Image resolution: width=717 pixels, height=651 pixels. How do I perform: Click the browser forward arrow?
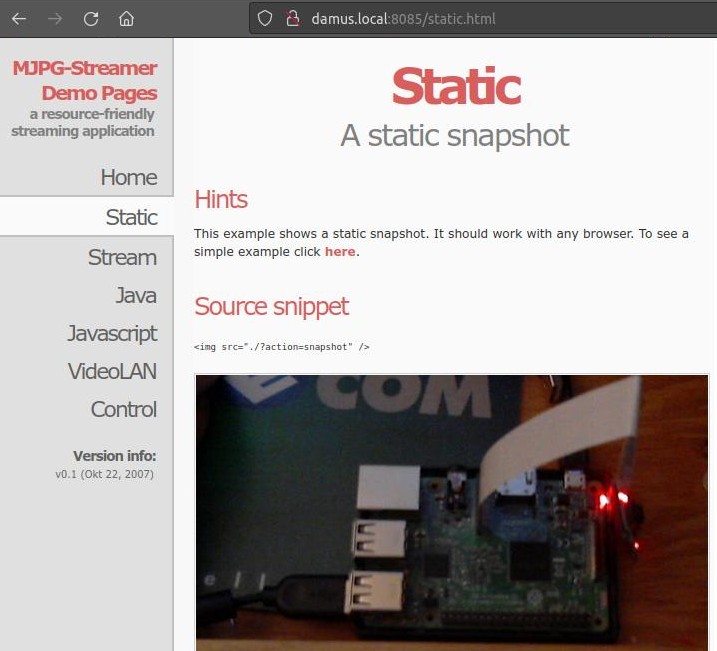(55, 18)
